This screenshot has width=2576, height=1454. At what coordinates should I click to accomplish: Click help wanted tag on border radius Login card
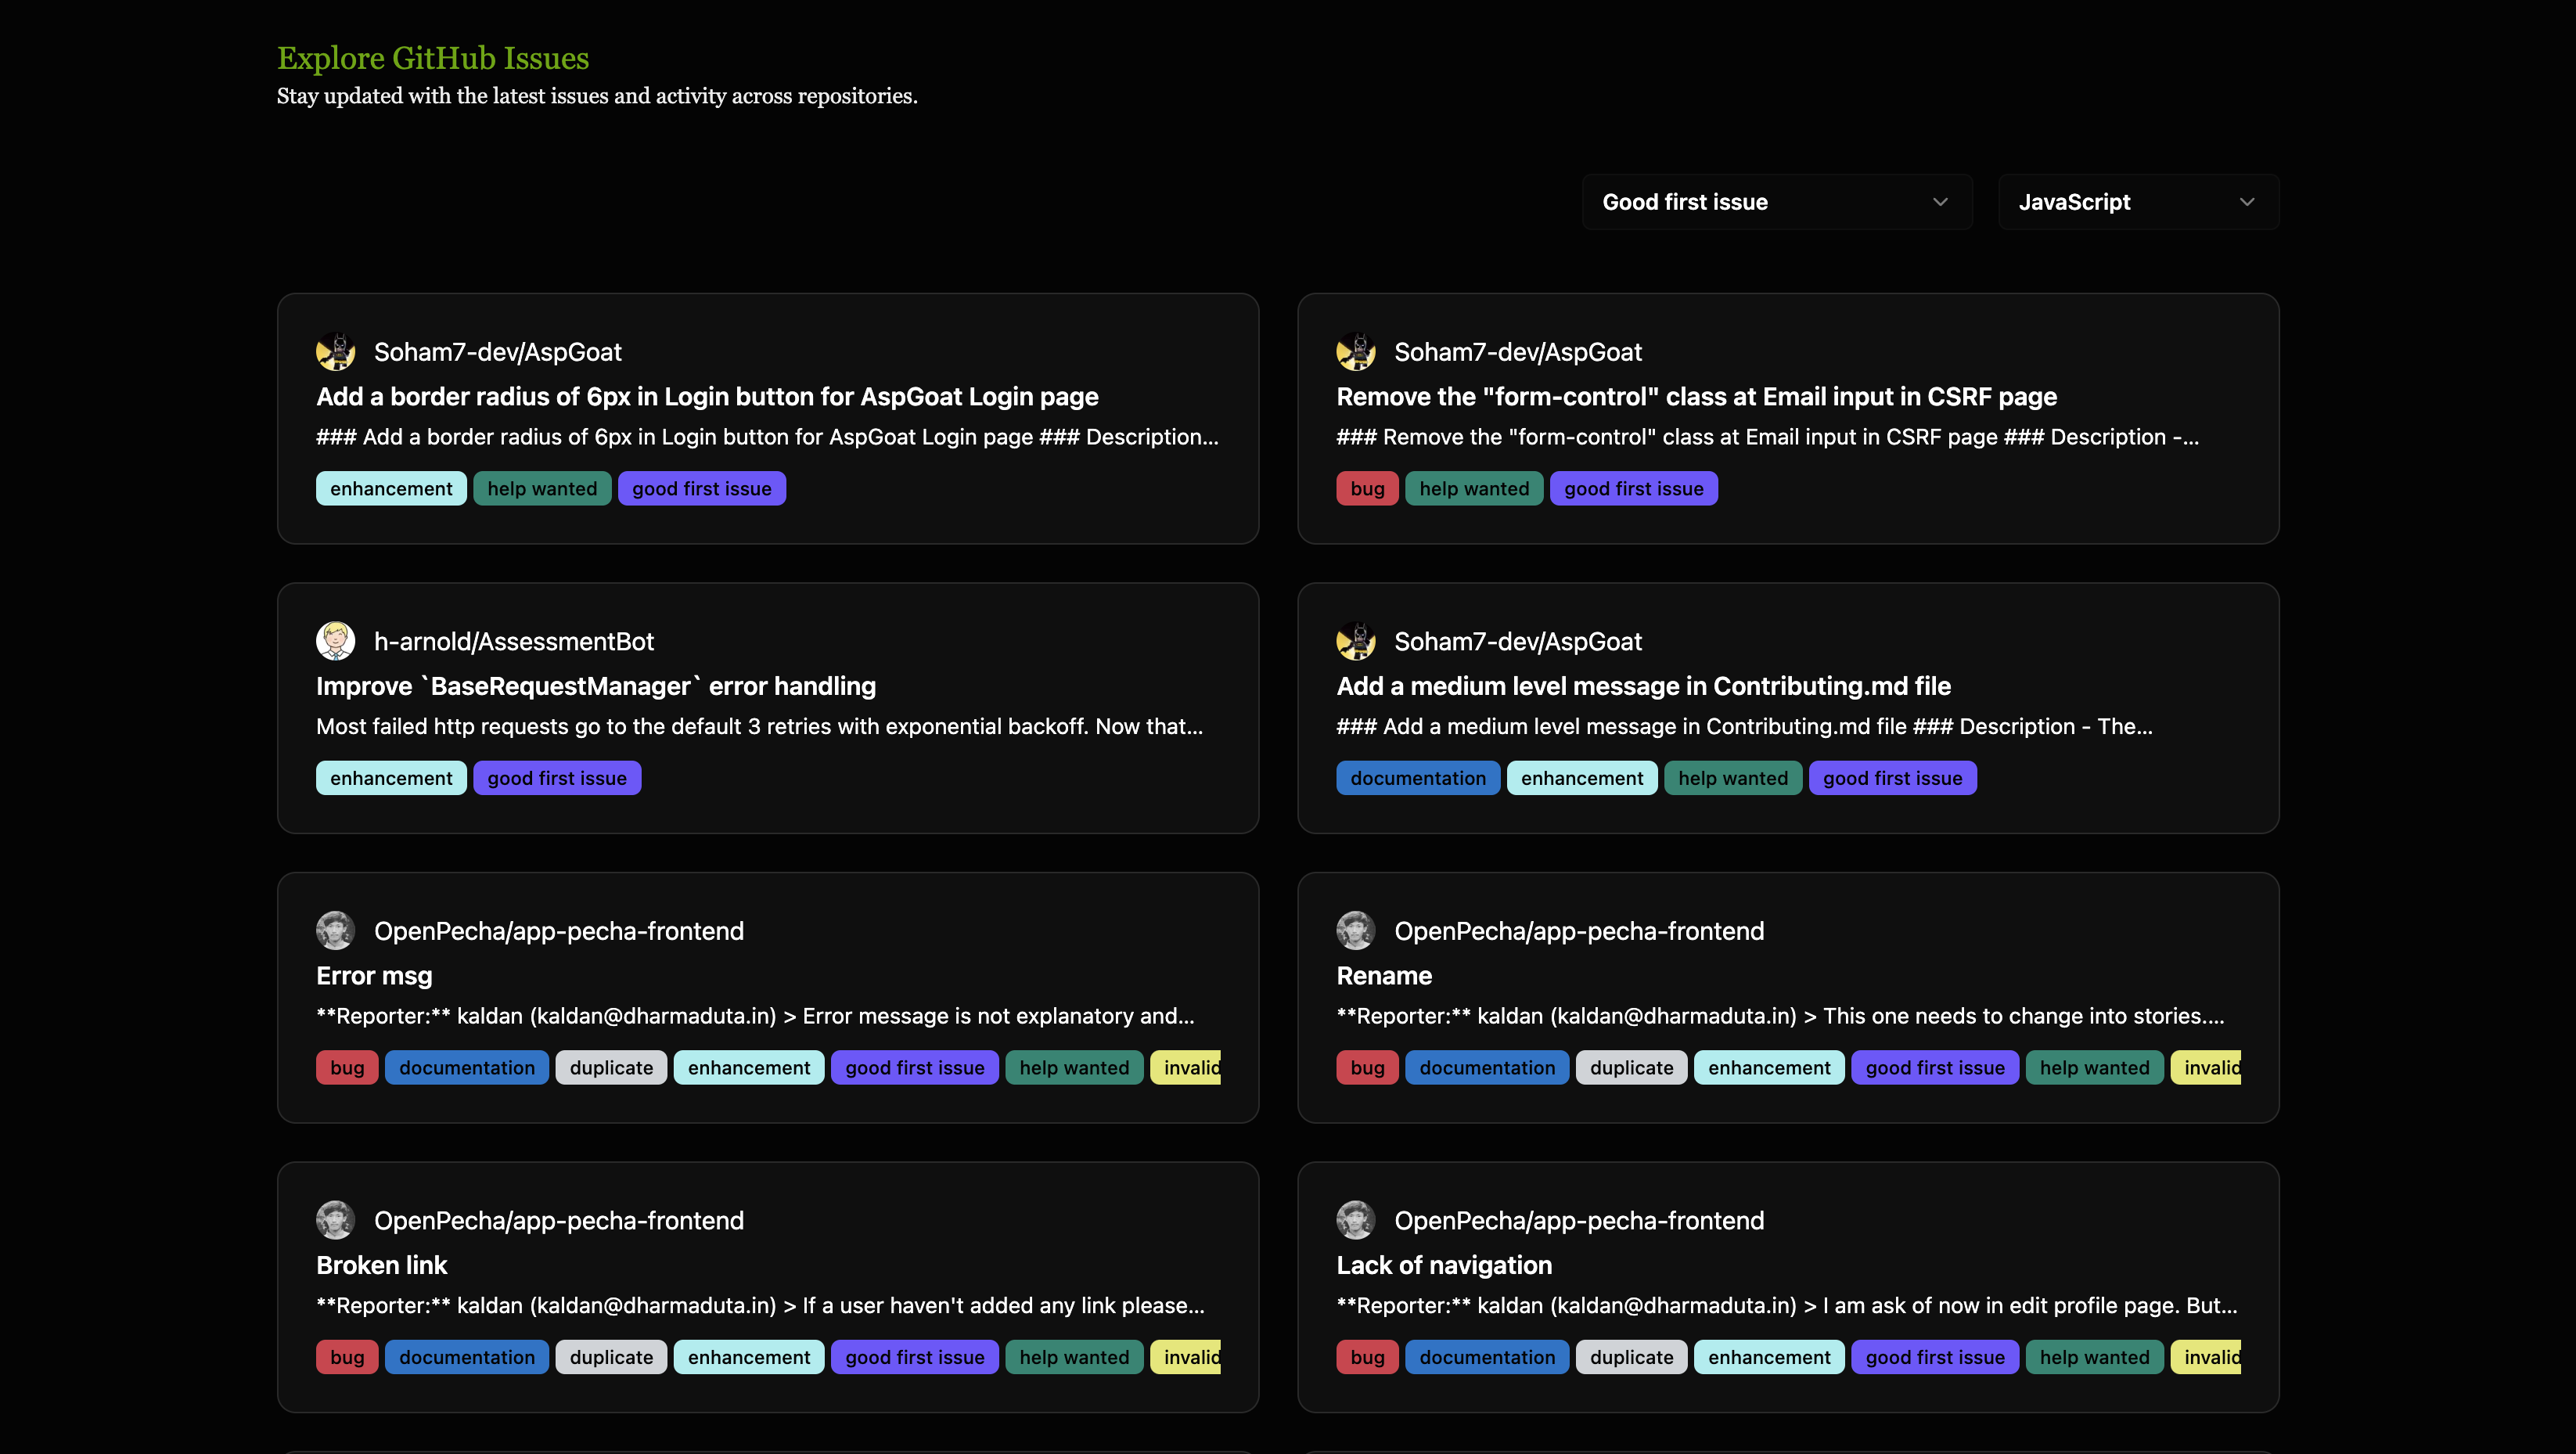pyautogui.click(x=542, y=488)
